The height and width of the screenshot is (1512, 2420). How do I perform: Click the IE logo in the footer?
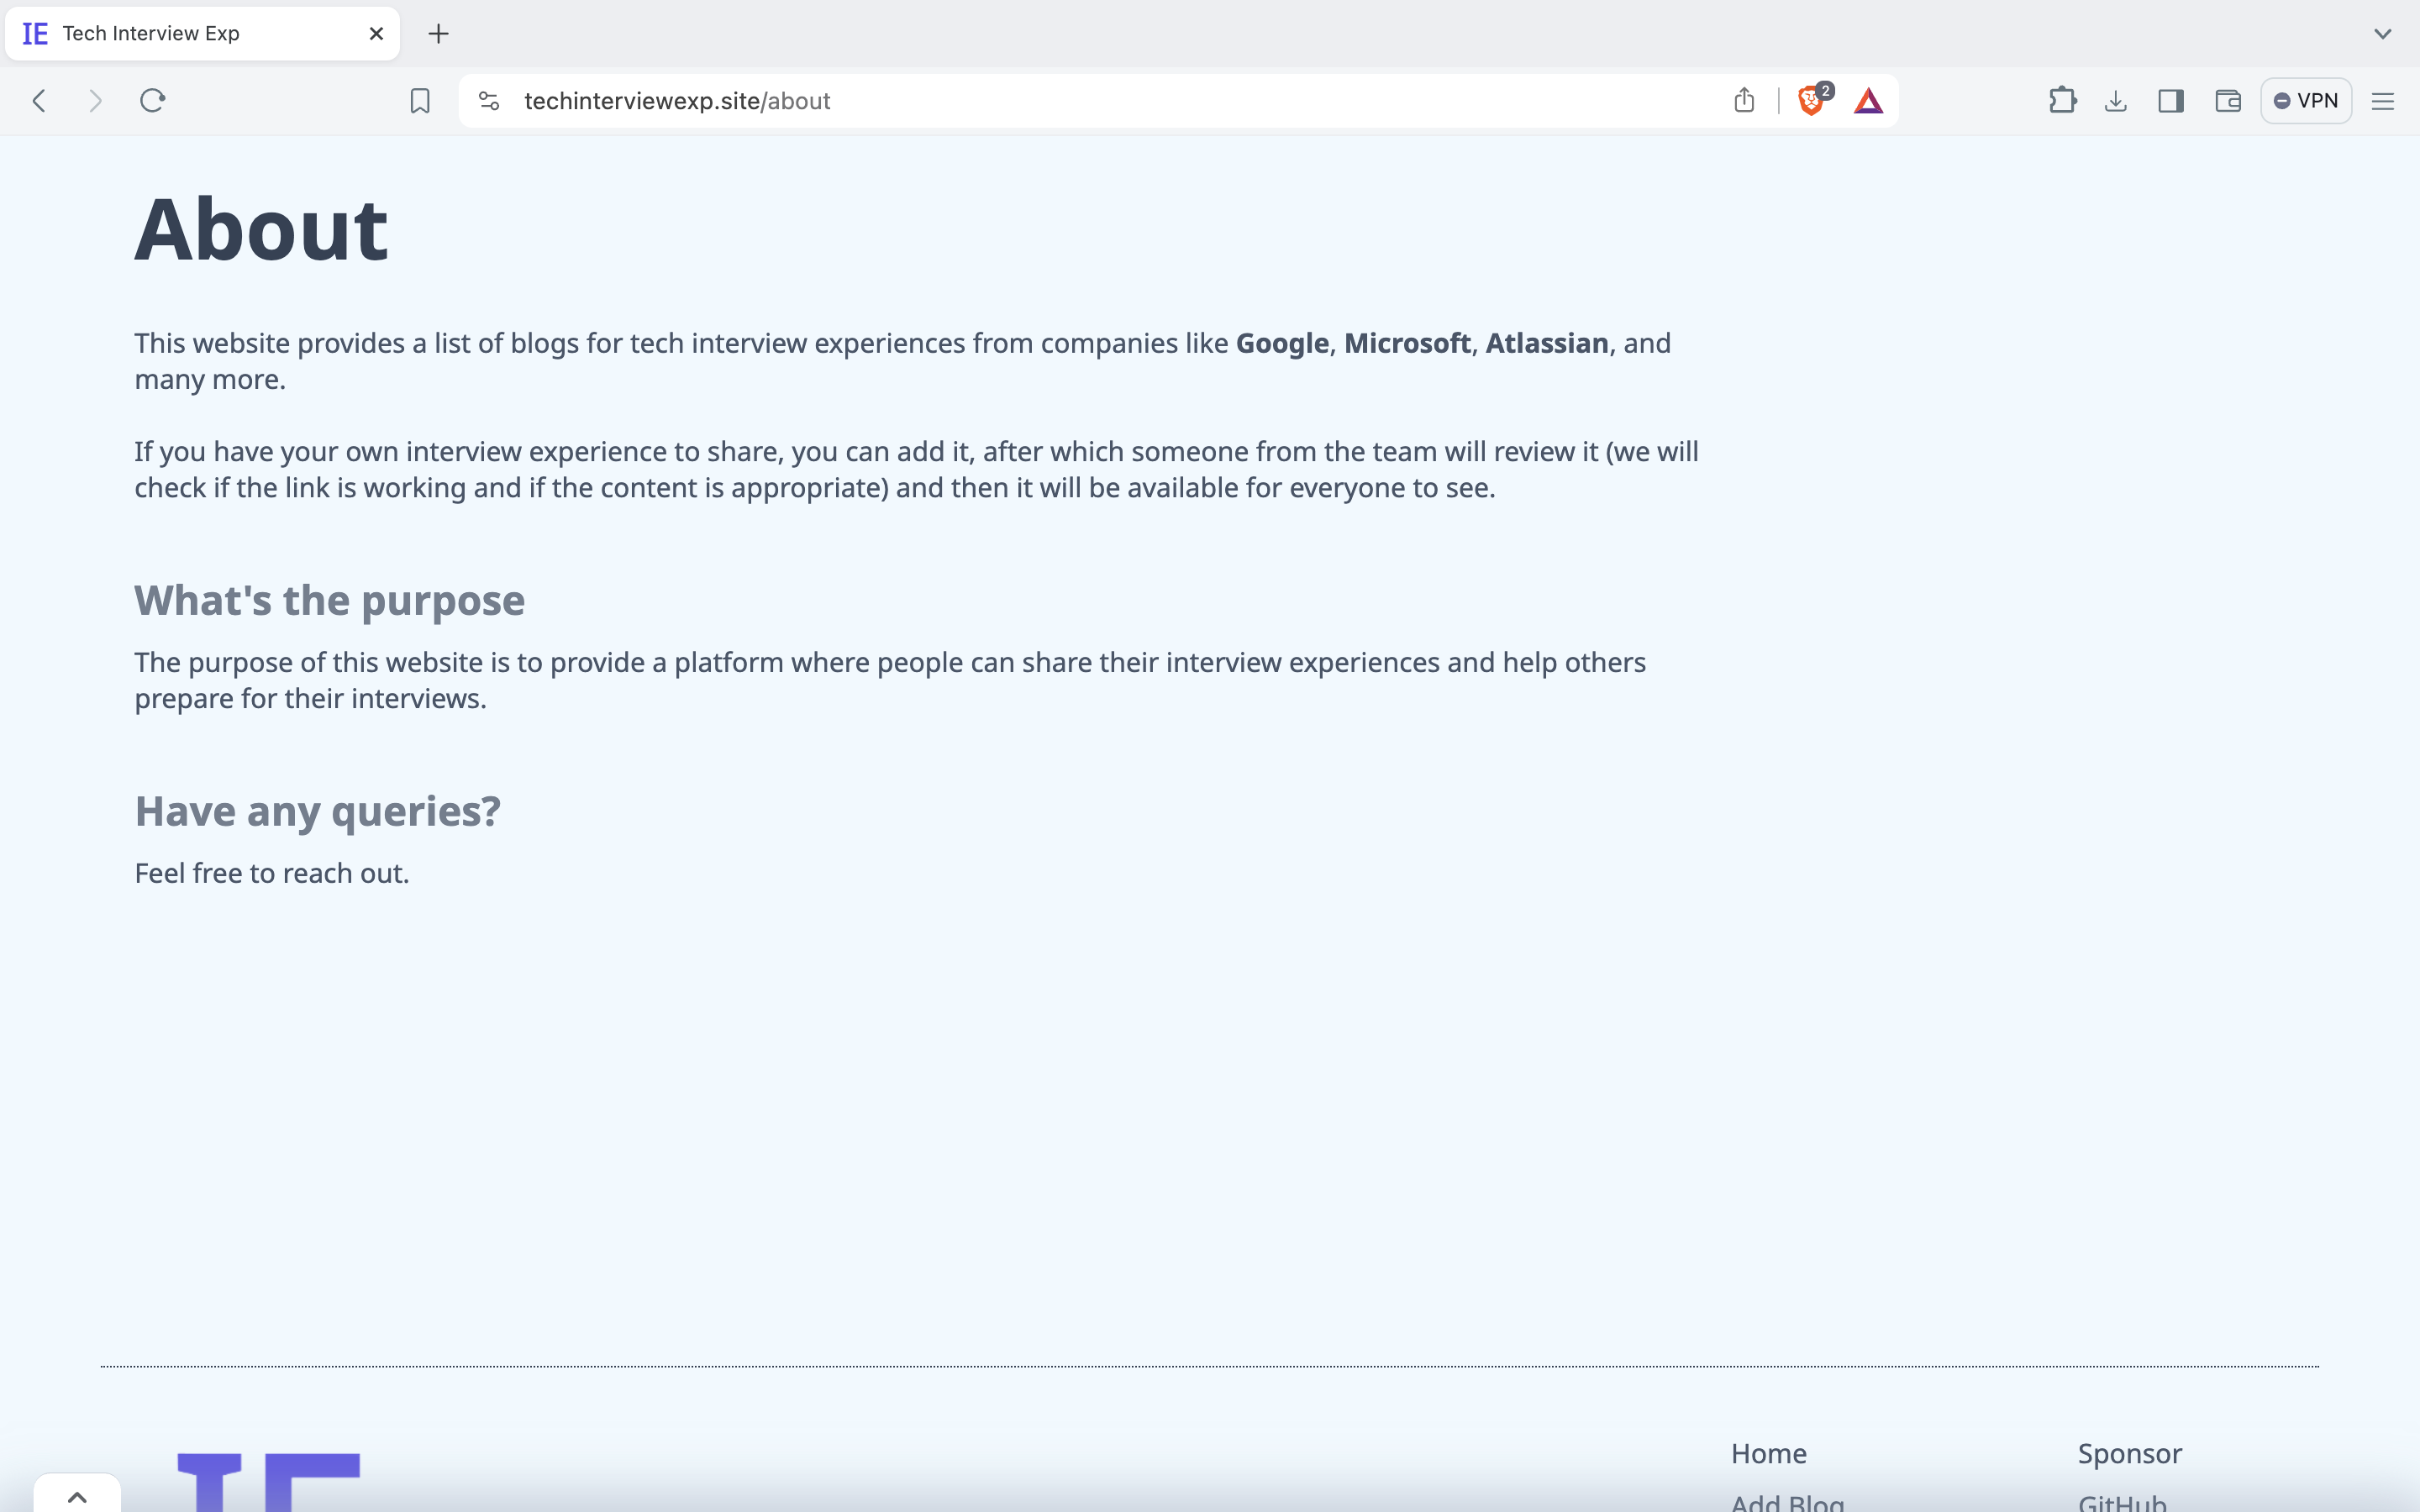(268, 1482)
